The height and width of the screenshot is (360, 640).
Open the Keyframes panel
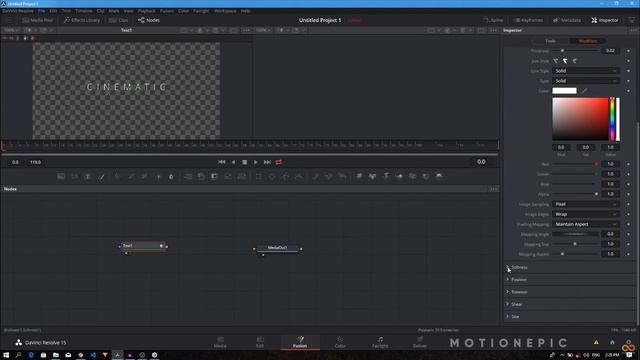(528, 20)
